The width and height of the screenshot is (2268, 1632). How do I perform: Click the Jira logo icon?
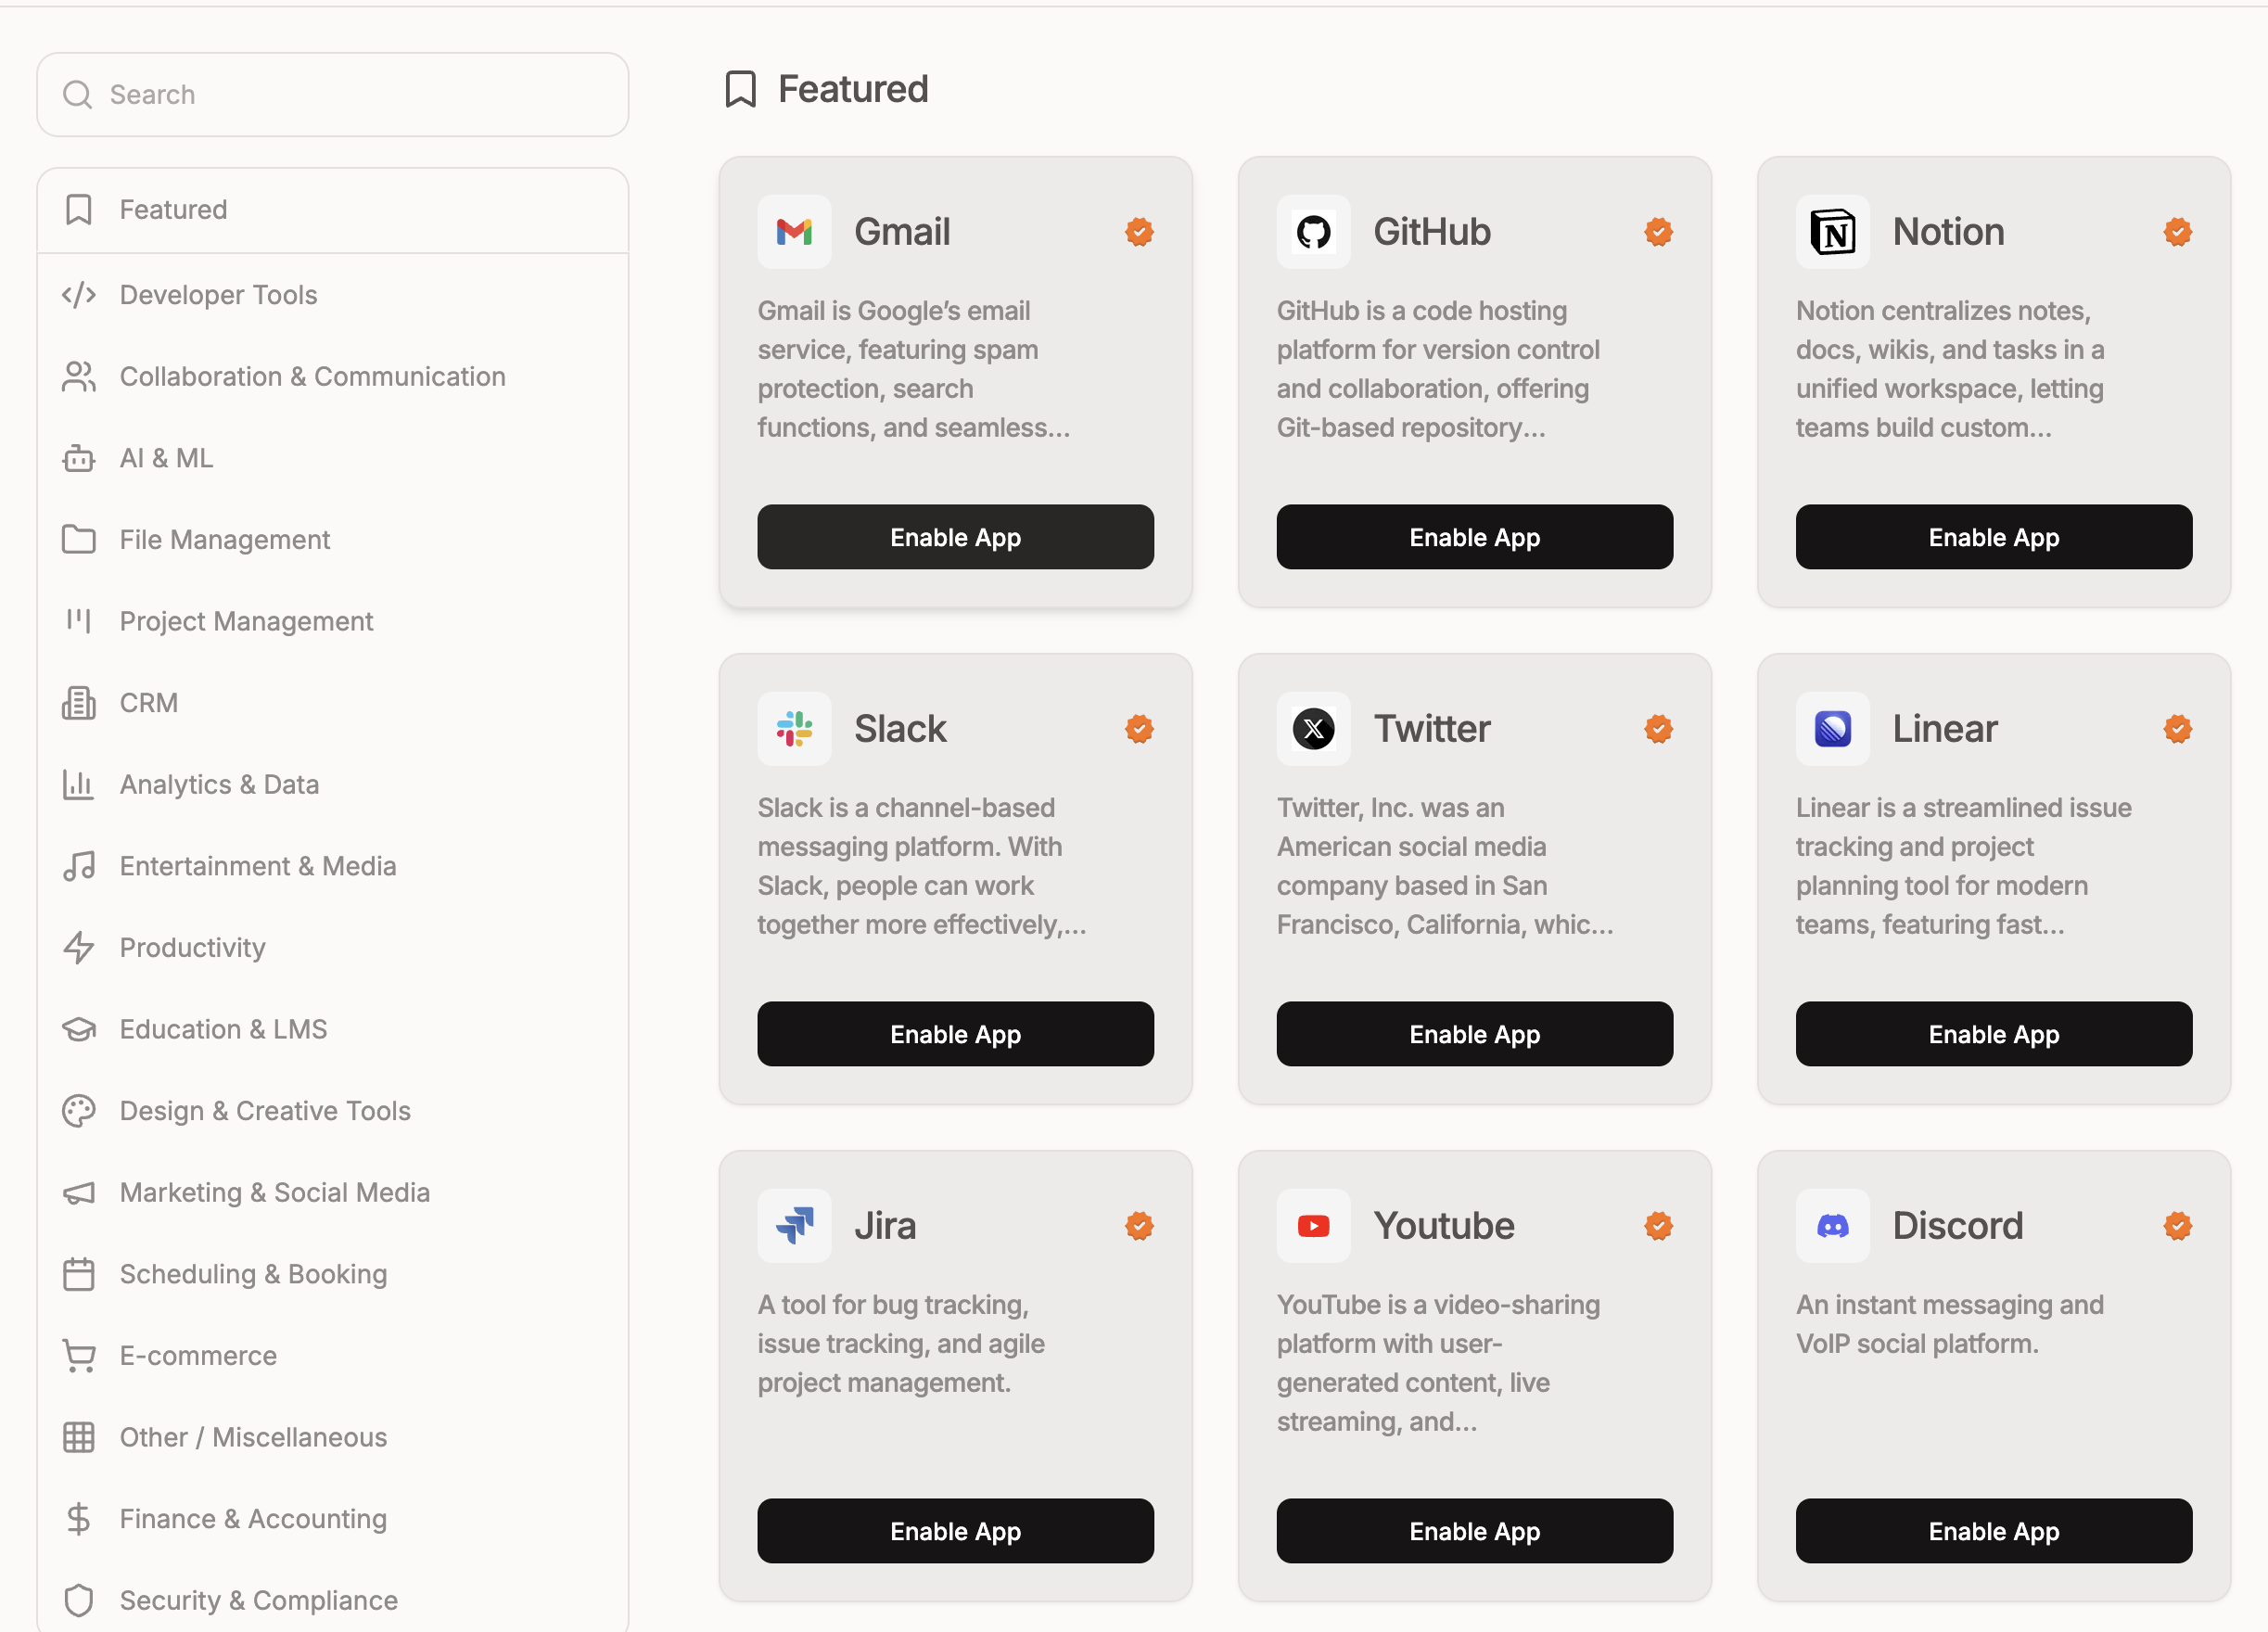[794, 1226]
